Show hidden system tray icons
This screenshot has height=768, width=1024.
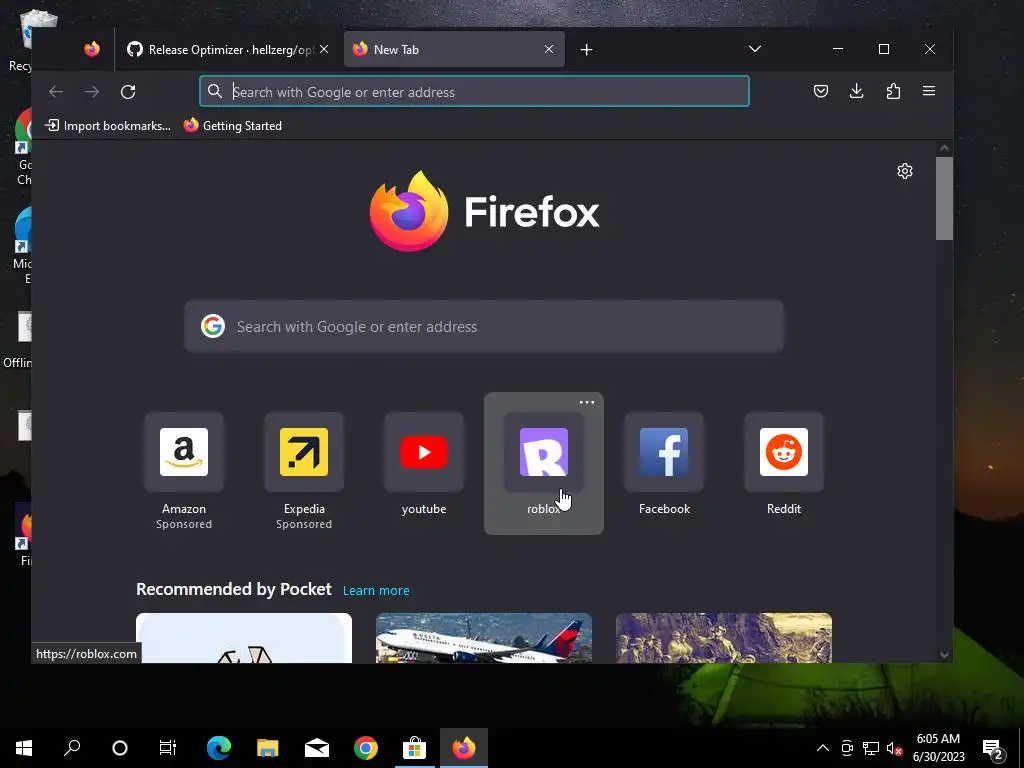(x=823, y=748)
